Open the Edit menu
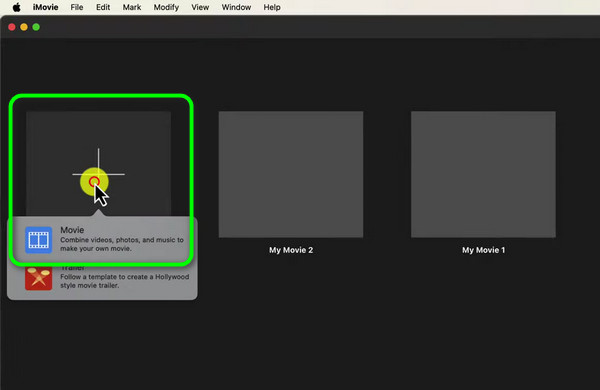Viewport: 600px width, 390px height. [103, 7]
